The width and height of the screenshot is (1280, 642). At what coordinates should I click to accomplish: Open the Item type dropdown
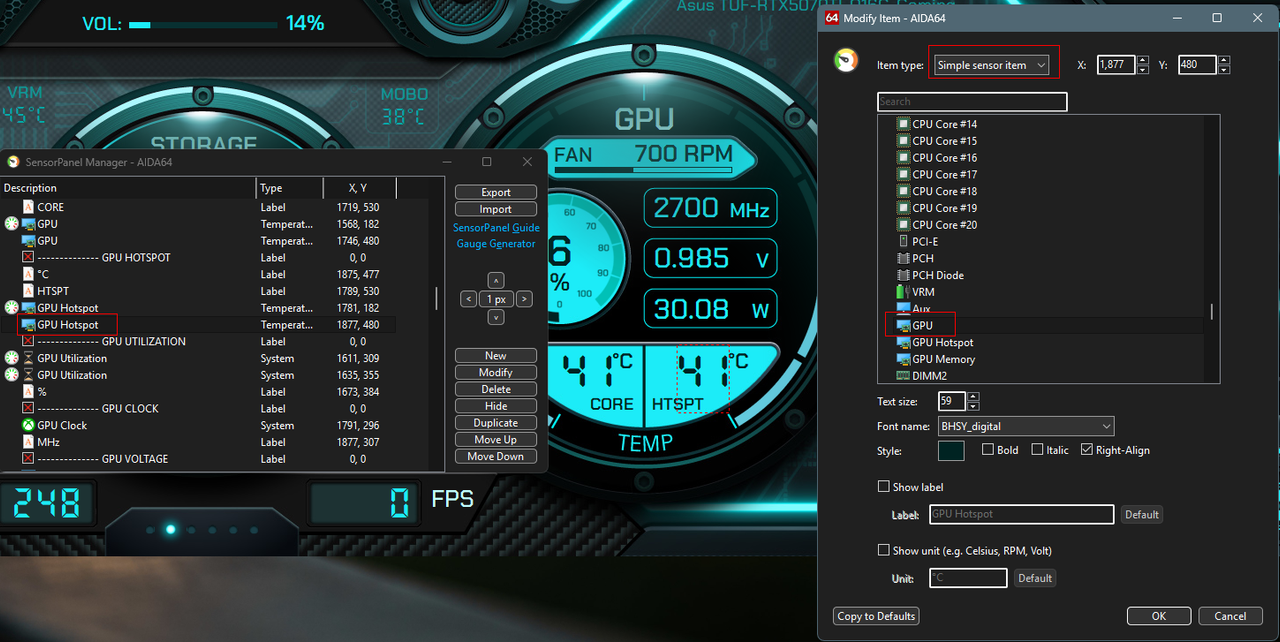990,65
